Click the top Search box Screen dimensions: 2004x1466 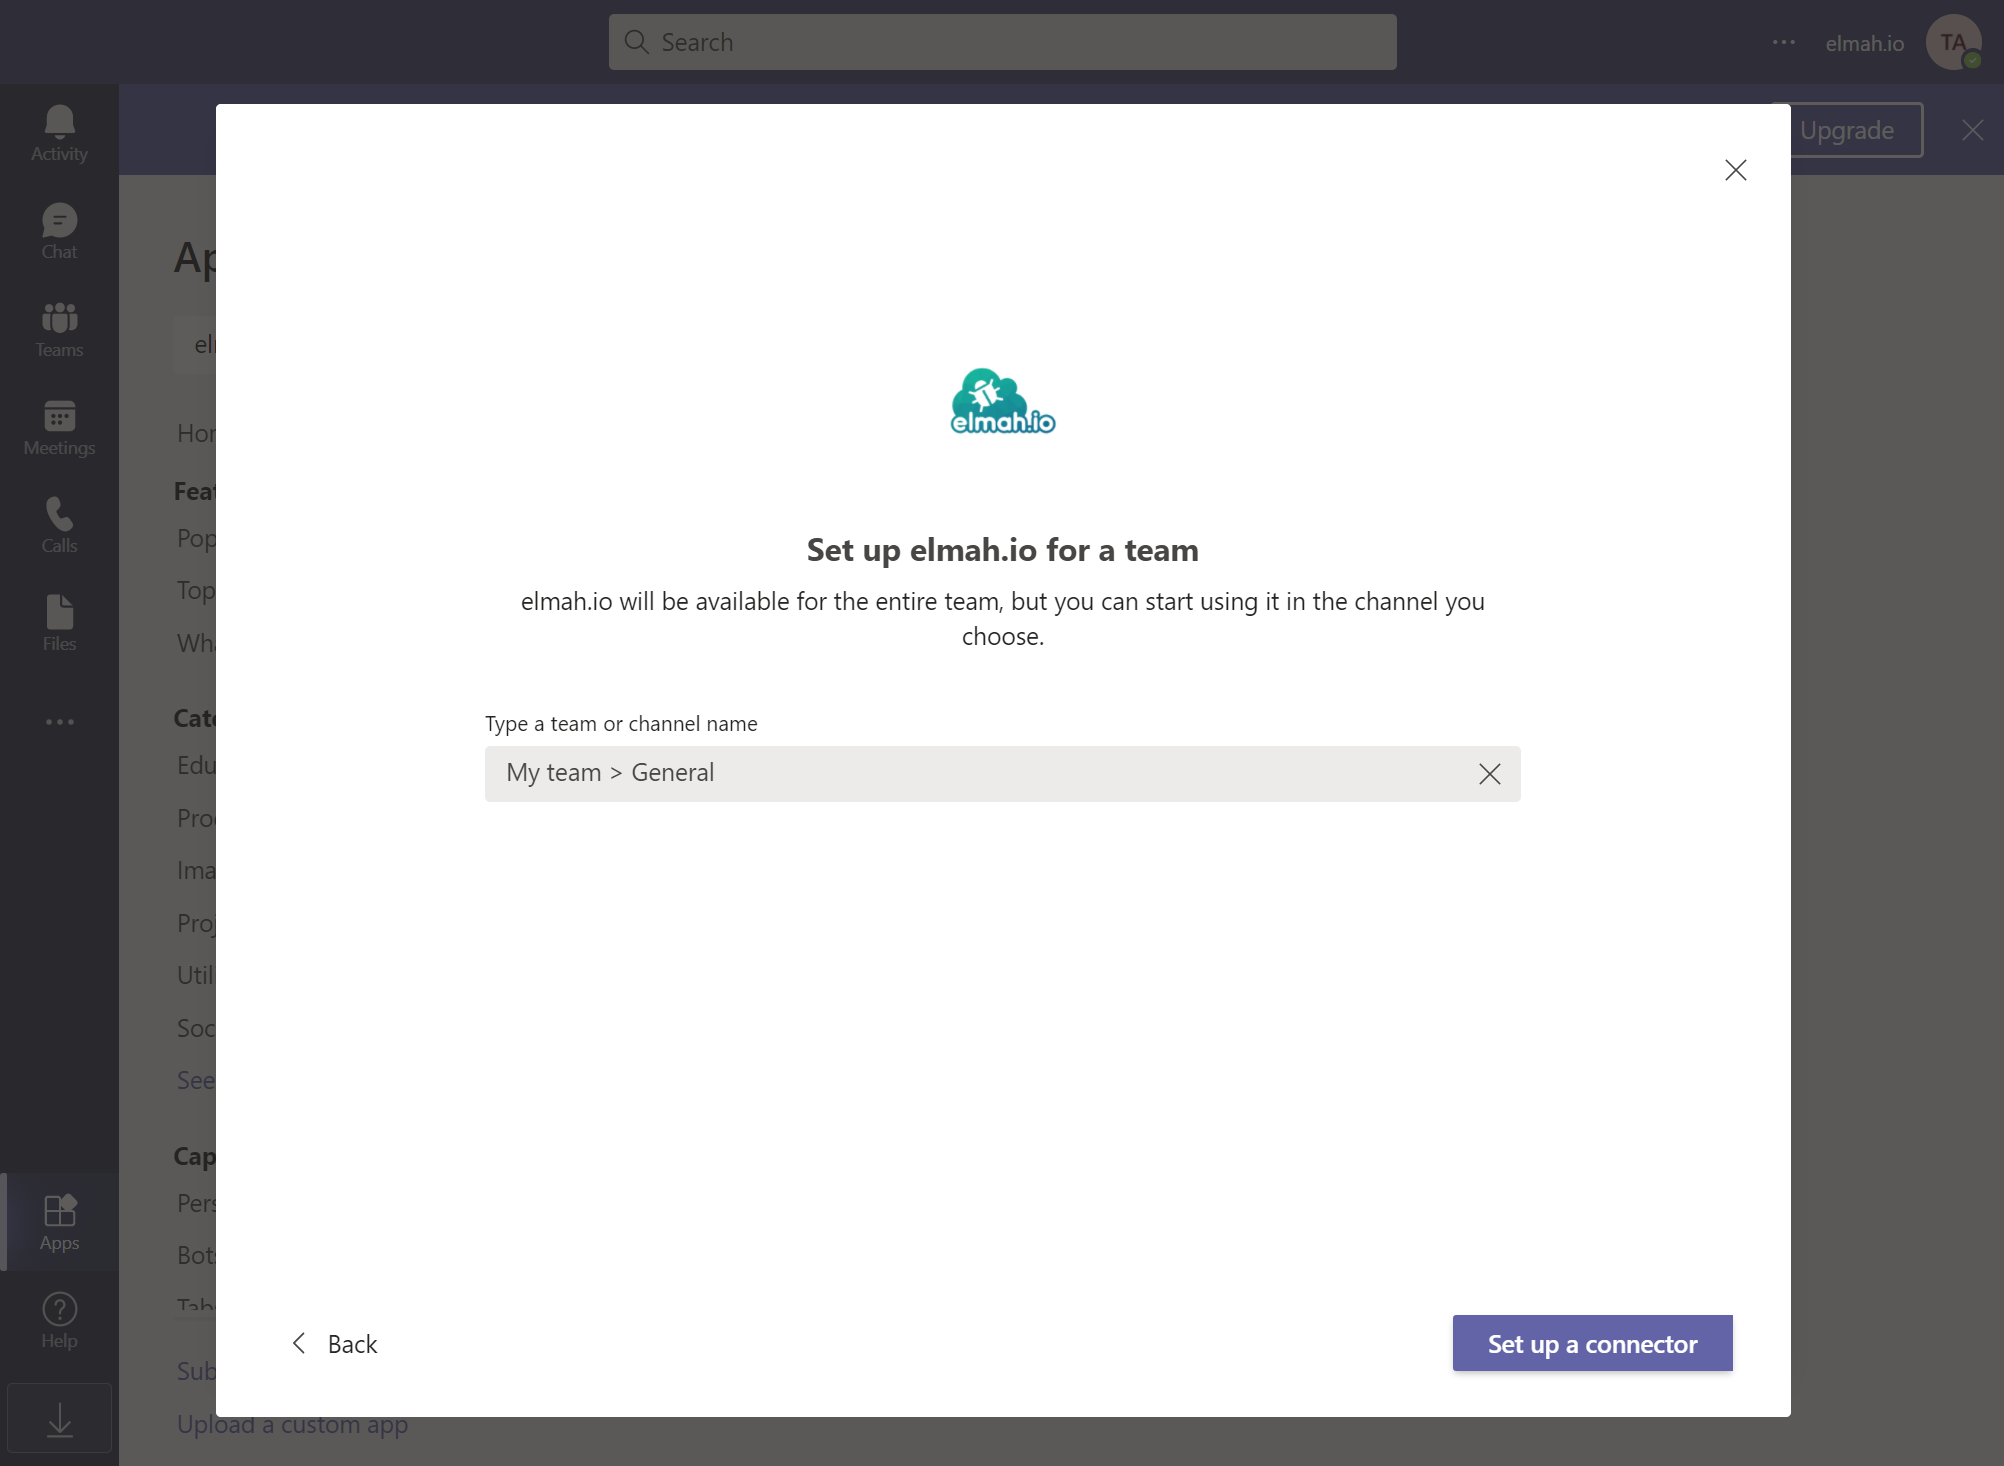click(1002, 42)
